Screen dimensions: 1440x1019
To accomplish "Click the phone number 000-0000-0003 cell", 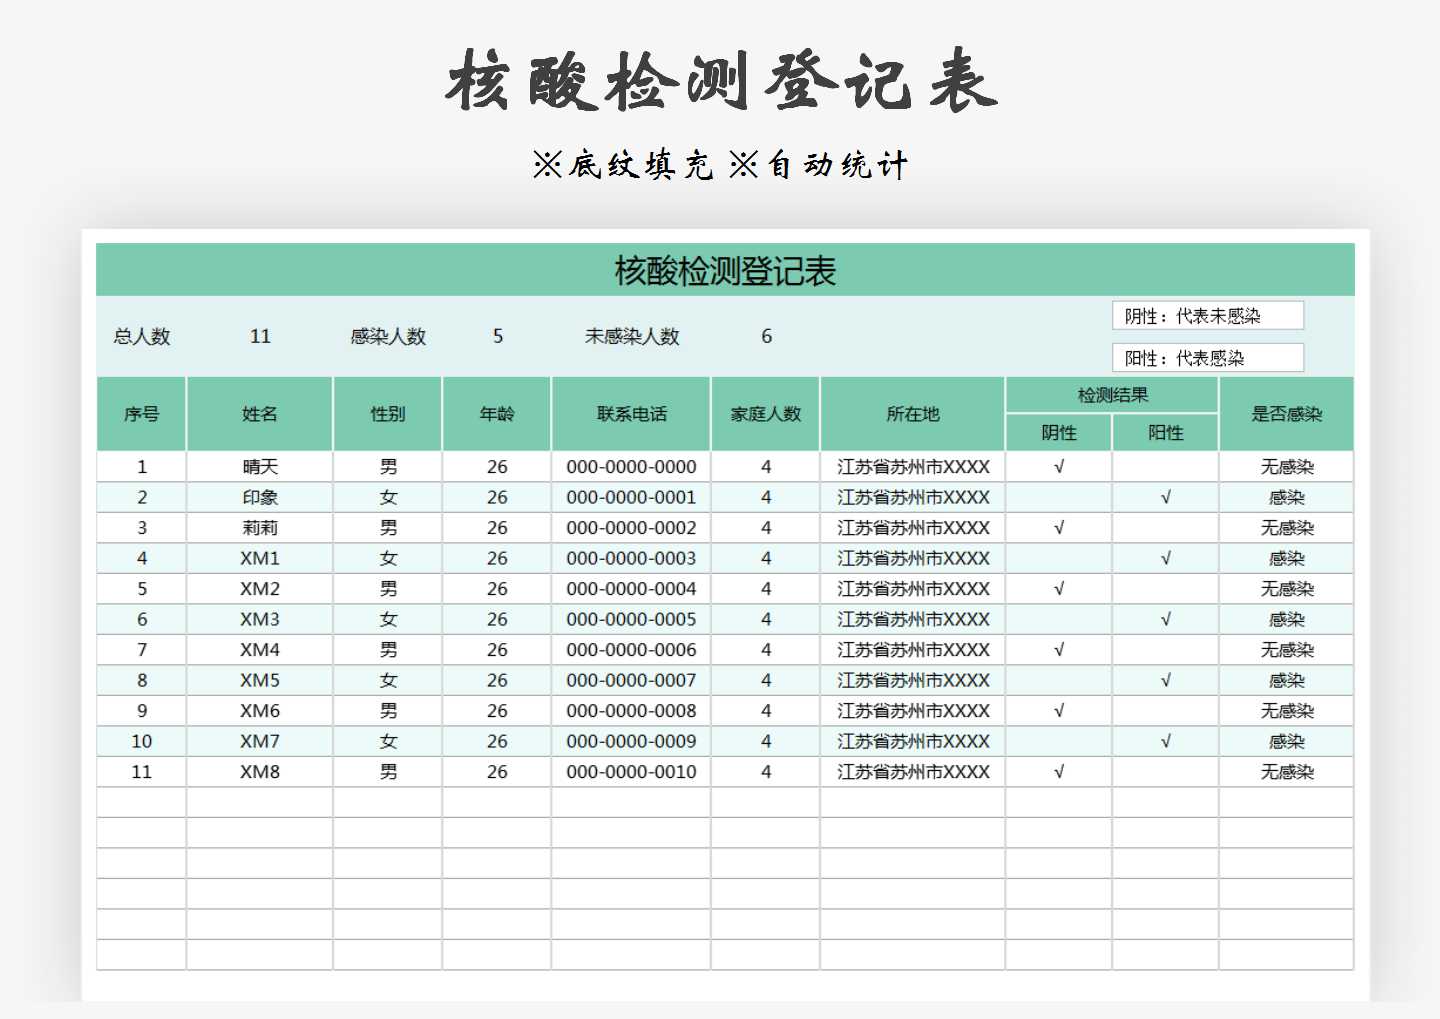I will (631, 558).
